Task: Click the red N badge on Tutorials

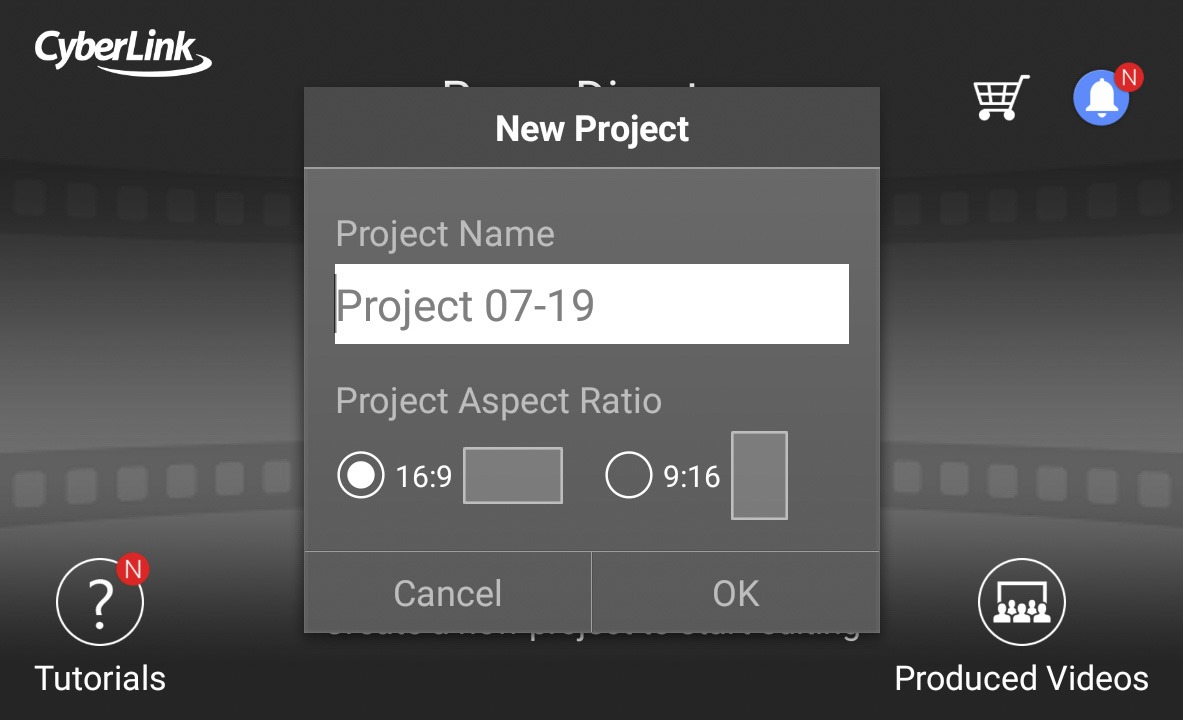Action: coord(132,569)
